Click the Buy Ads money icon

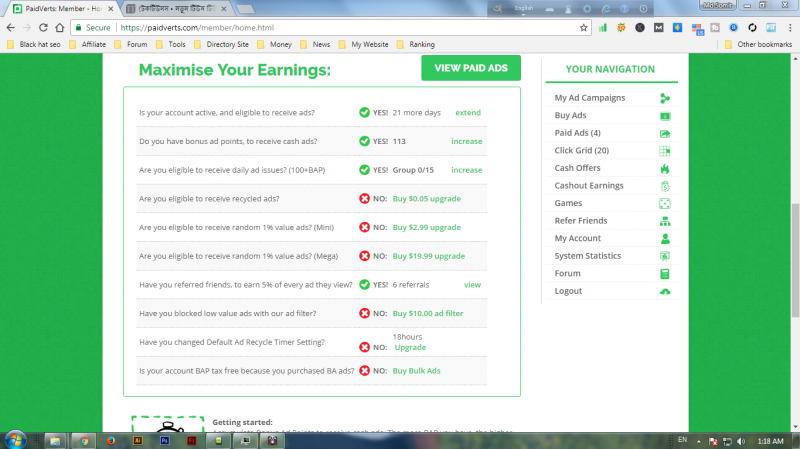[665, 116]
